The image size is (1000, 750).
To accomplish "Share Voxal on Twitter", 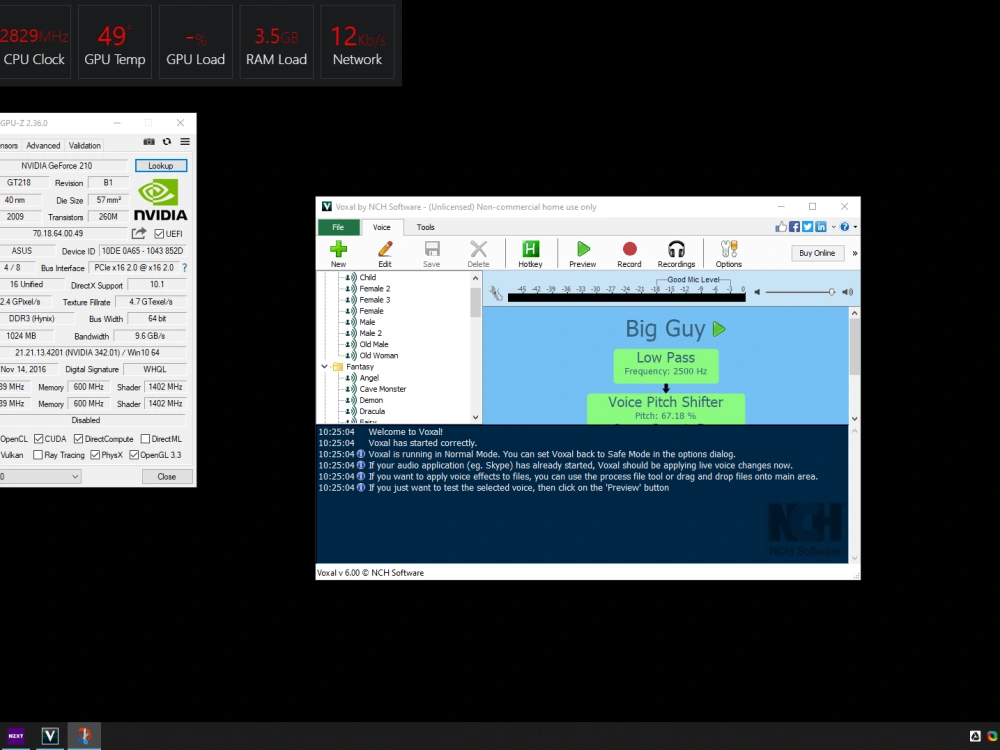I will [x=807, y=226].
